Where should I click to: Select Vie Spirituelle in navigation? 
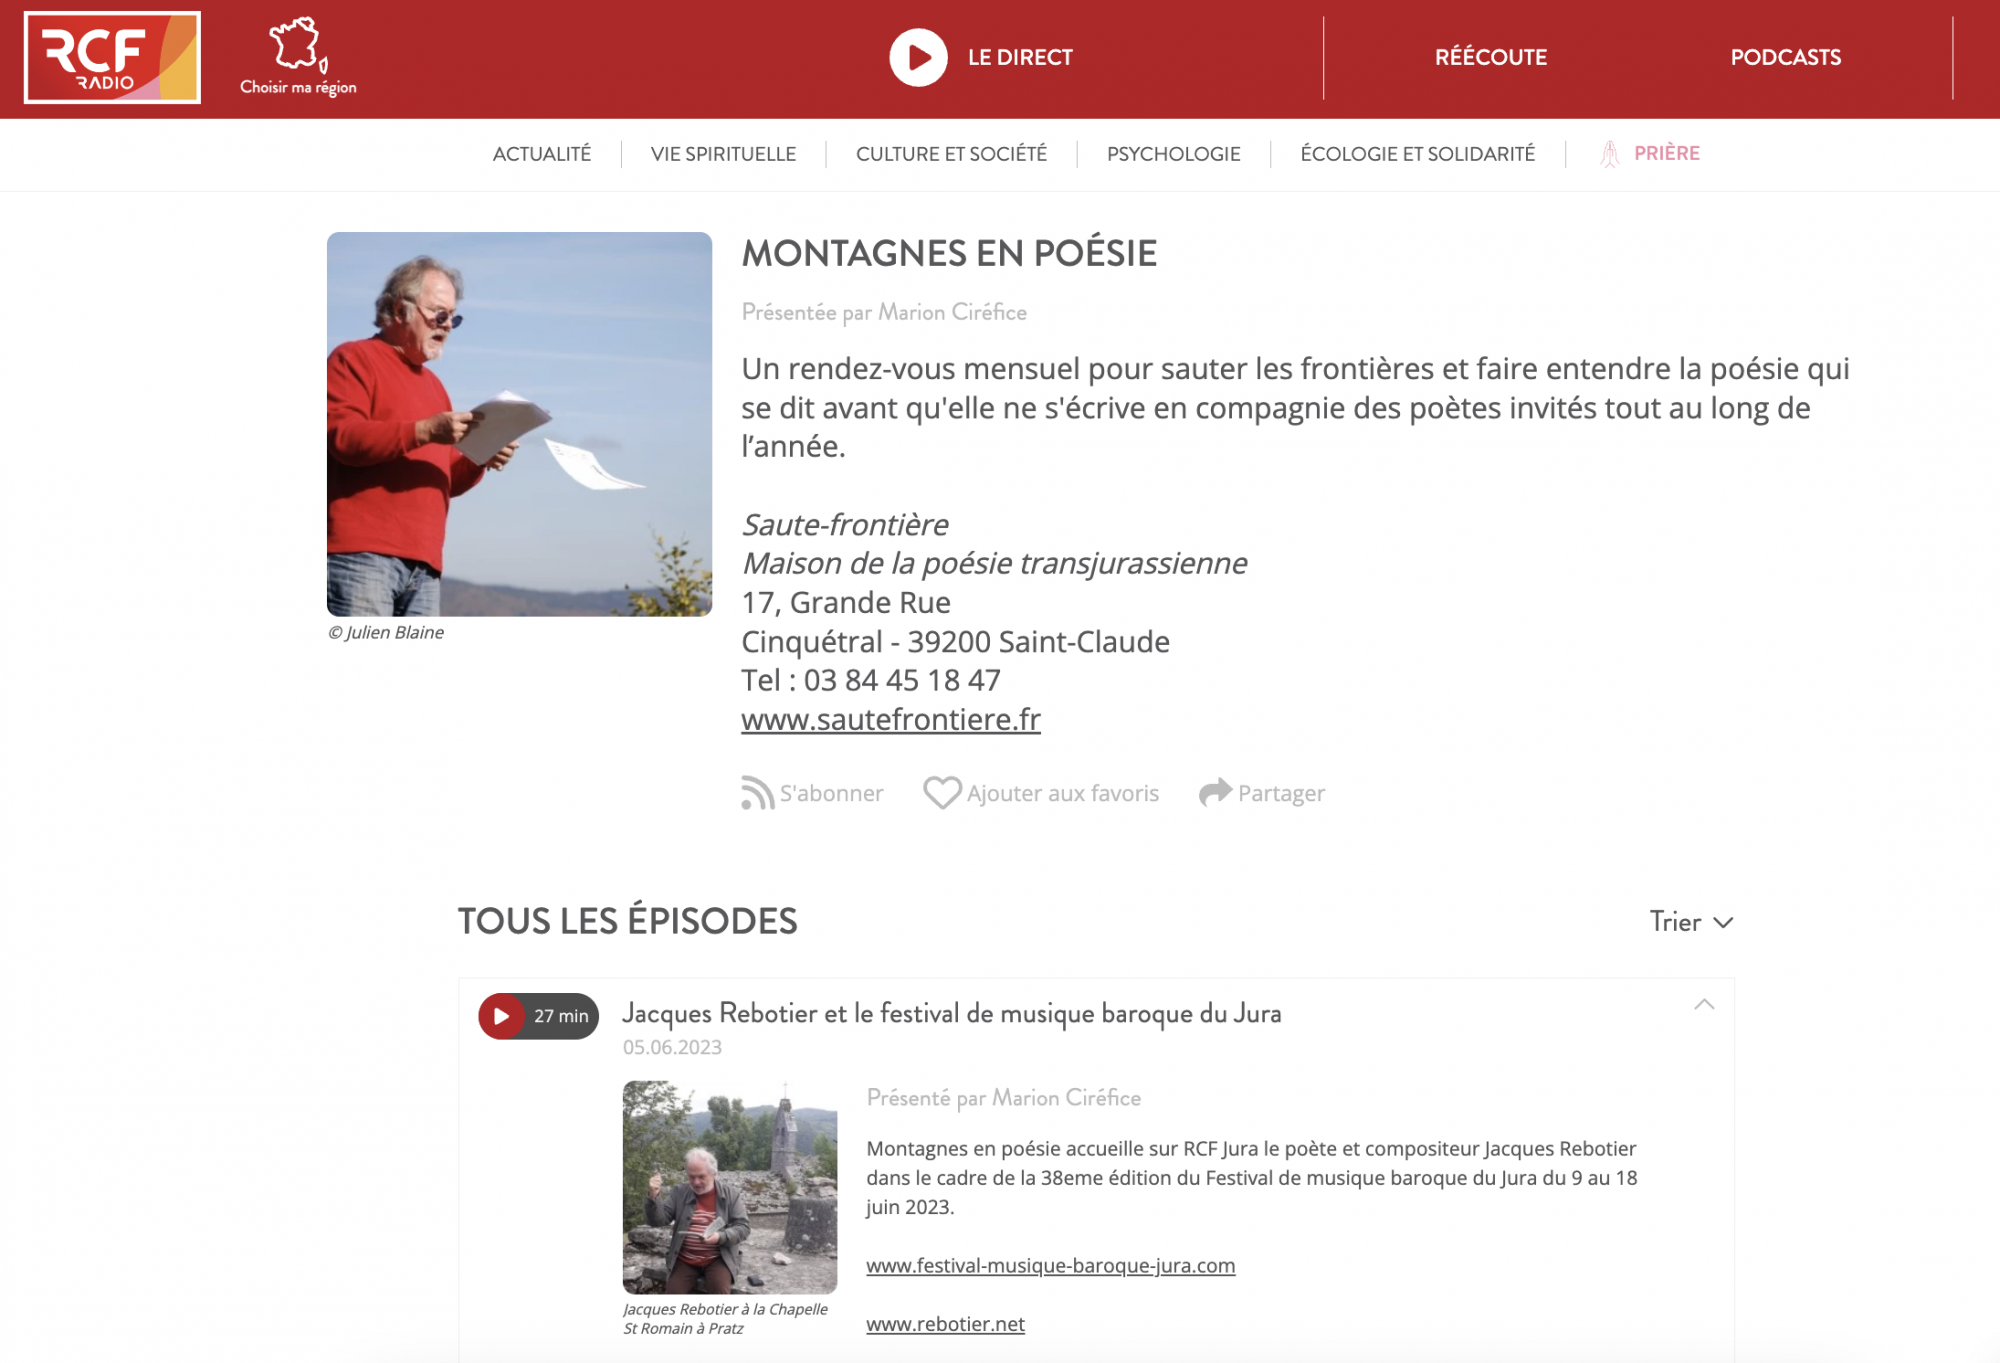coord(723,154)
